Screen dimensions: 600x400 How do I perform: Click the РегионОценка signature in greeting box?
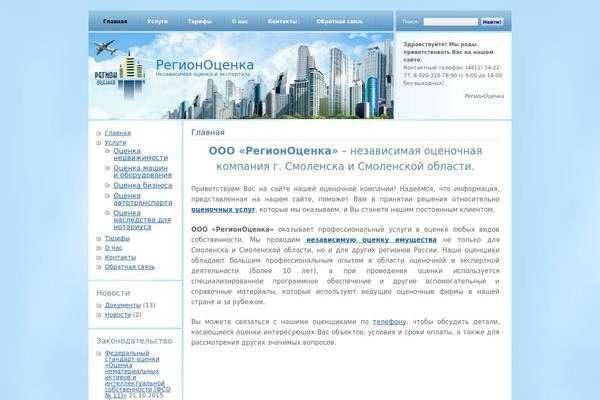coord(484,96)
